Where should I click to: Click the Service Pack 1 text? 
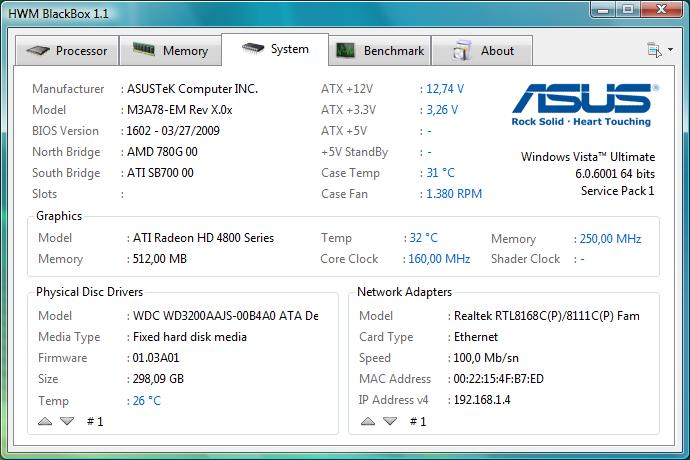617,191
